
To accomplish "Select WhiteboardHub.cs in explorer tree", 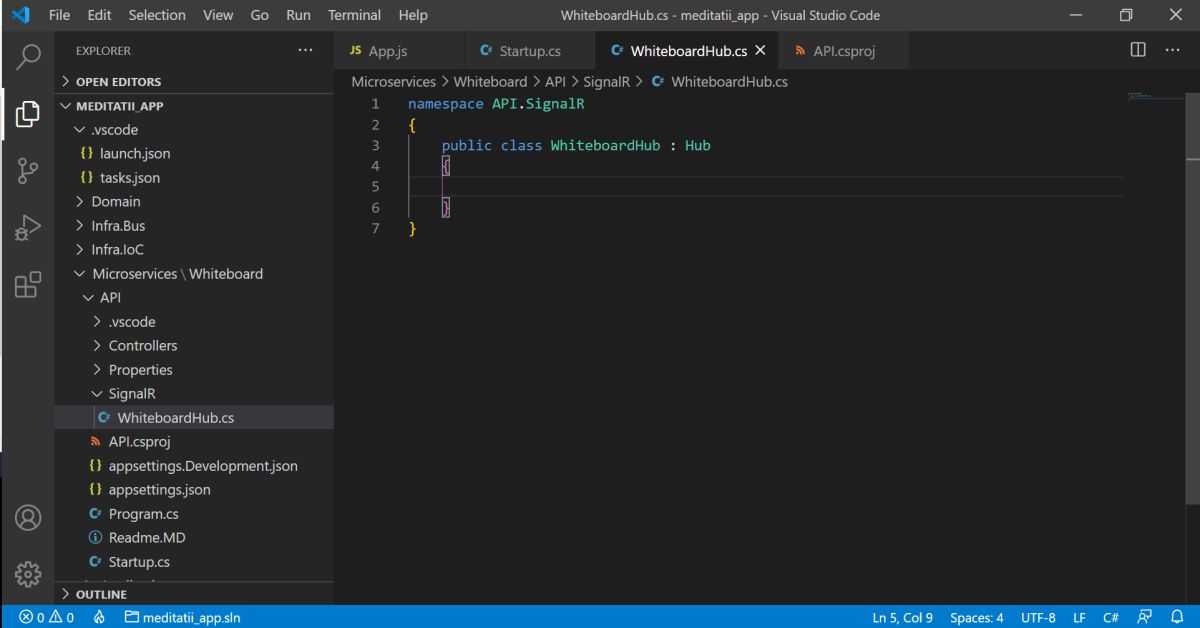I will coord(194,418).
